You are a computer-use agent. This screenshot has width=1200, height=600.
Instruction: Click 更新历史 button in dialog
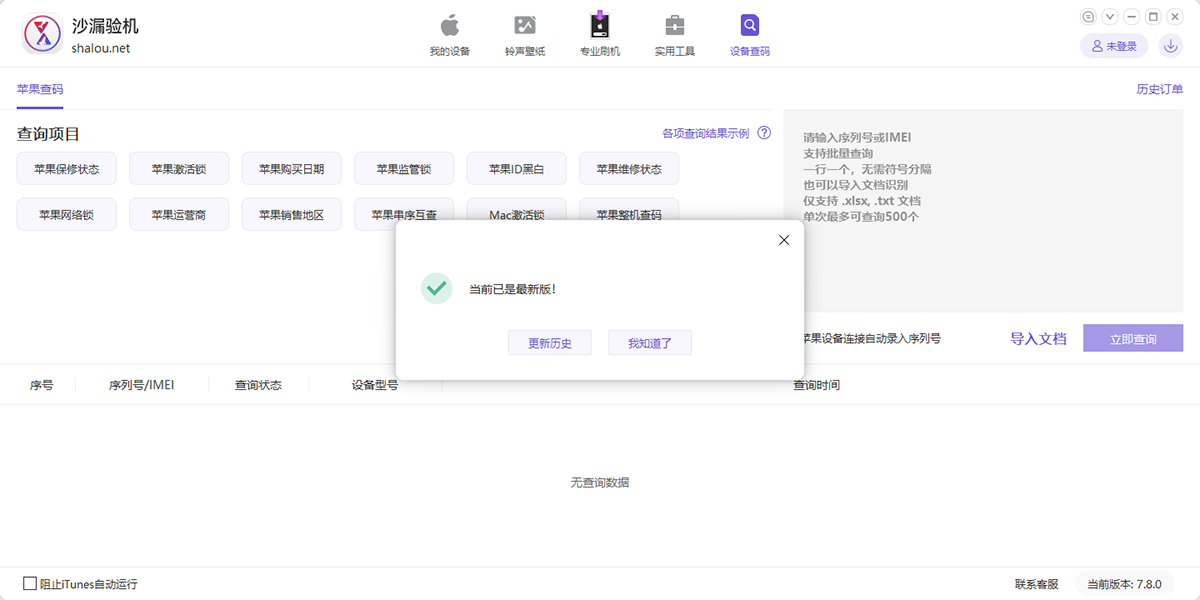(x=550, y=343)
